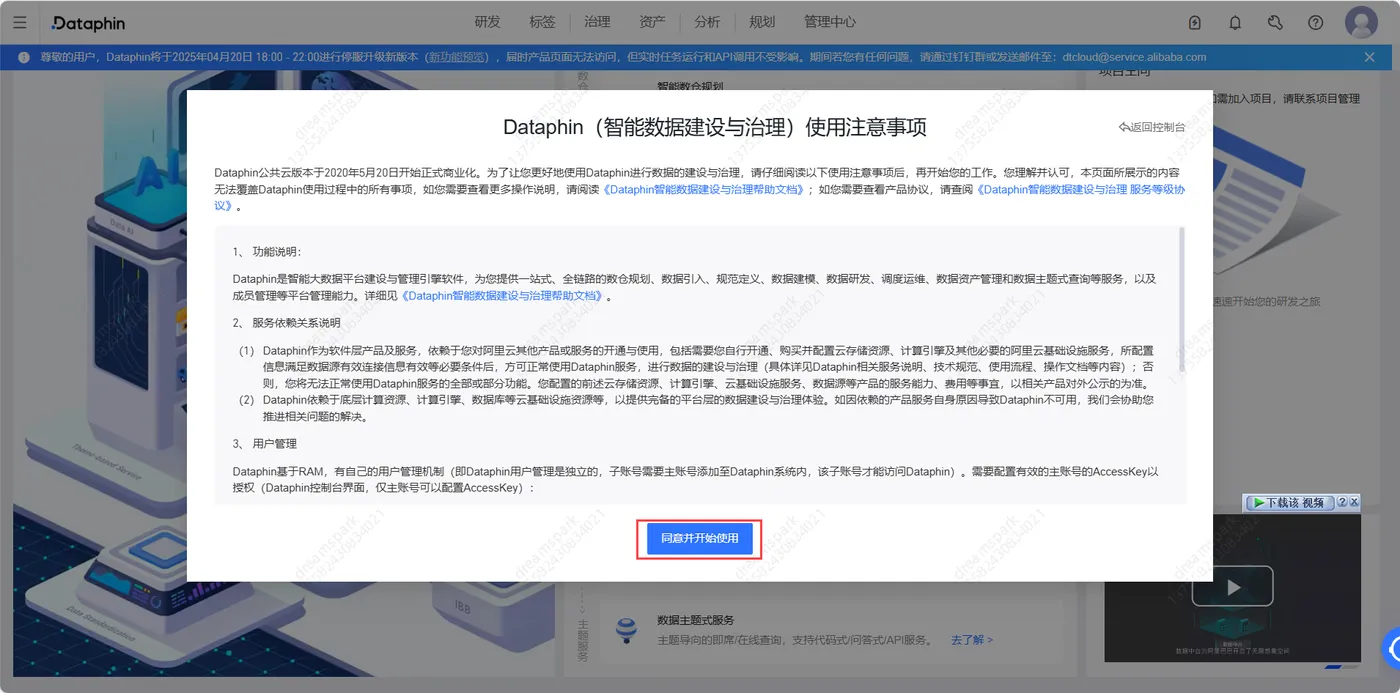Click the 去了解 > link for 数据主题式服务
This screenshot has height=693, width=1400.
coord(972,639)
